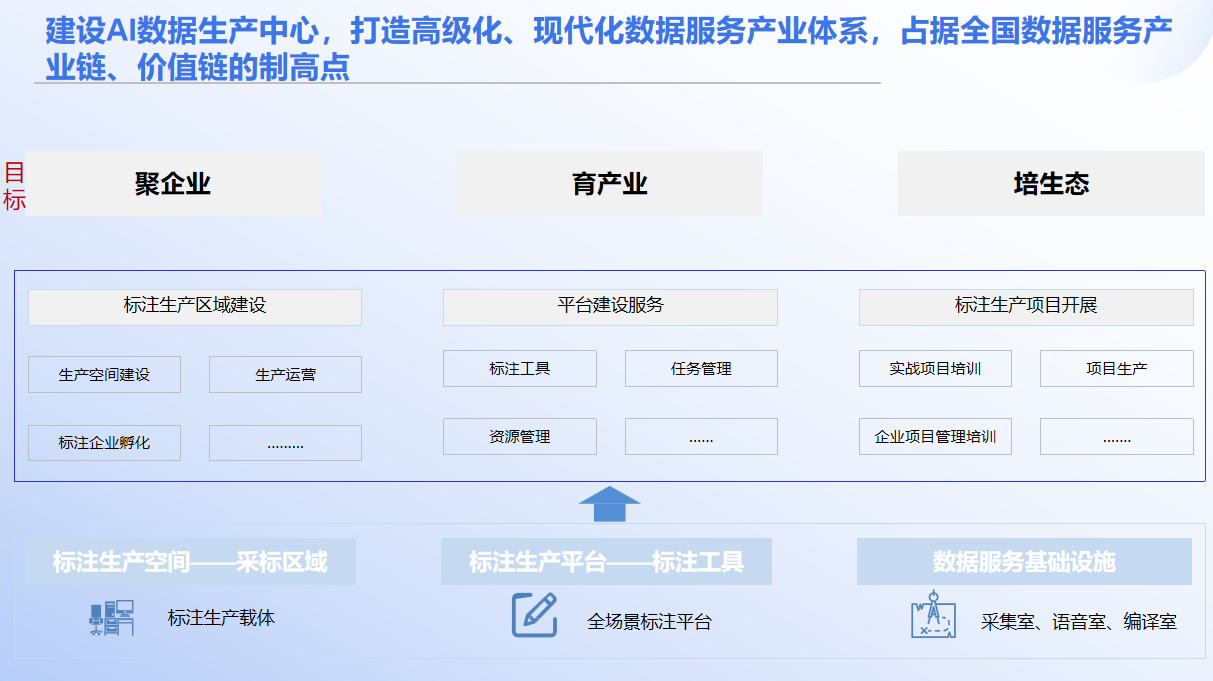Select the 育产业 box
Screen dimensions: 1213x681
[x=609, y=184]
